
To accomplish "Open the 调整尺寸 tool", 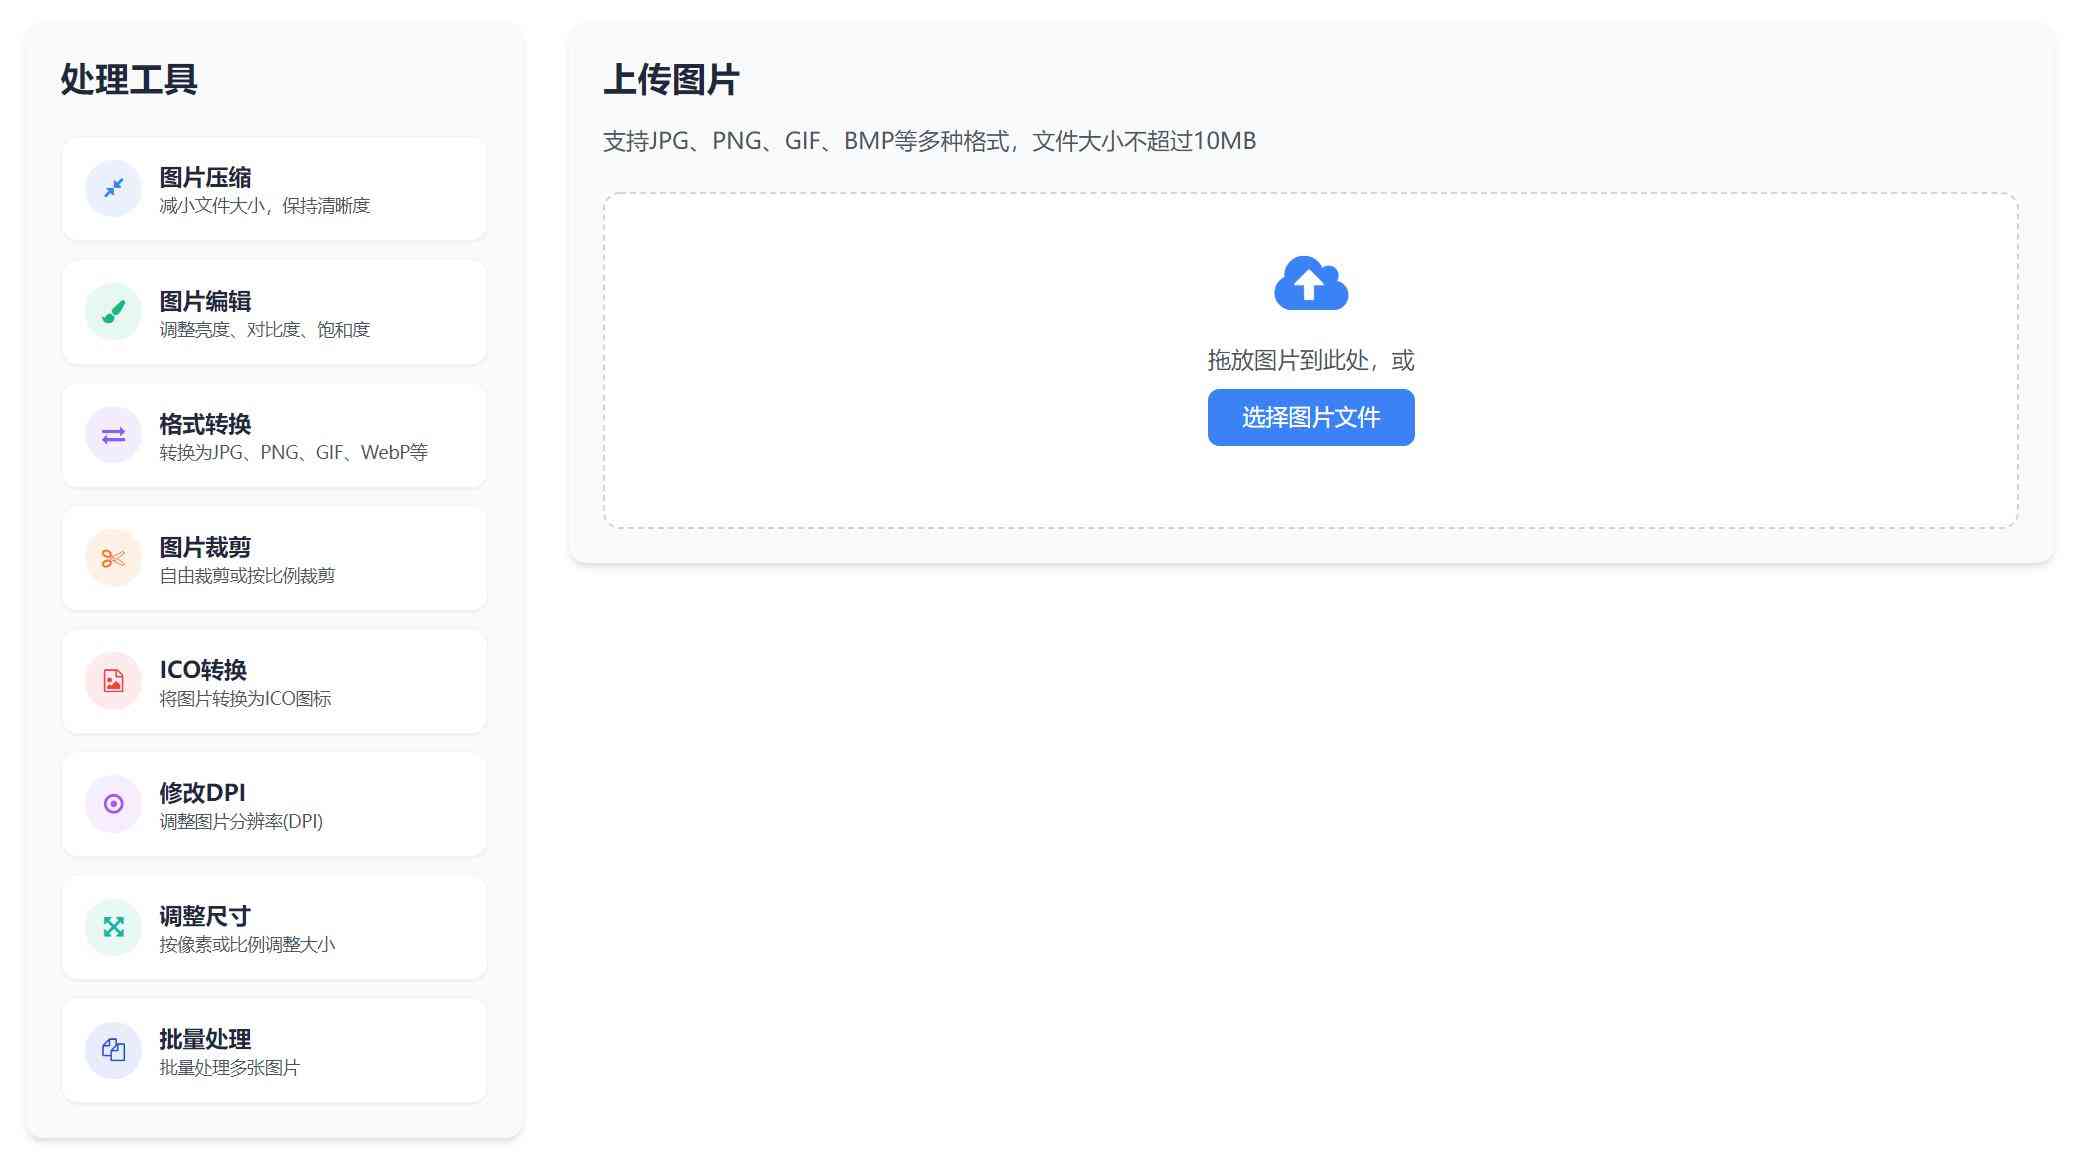I will [x=274, y=928].
